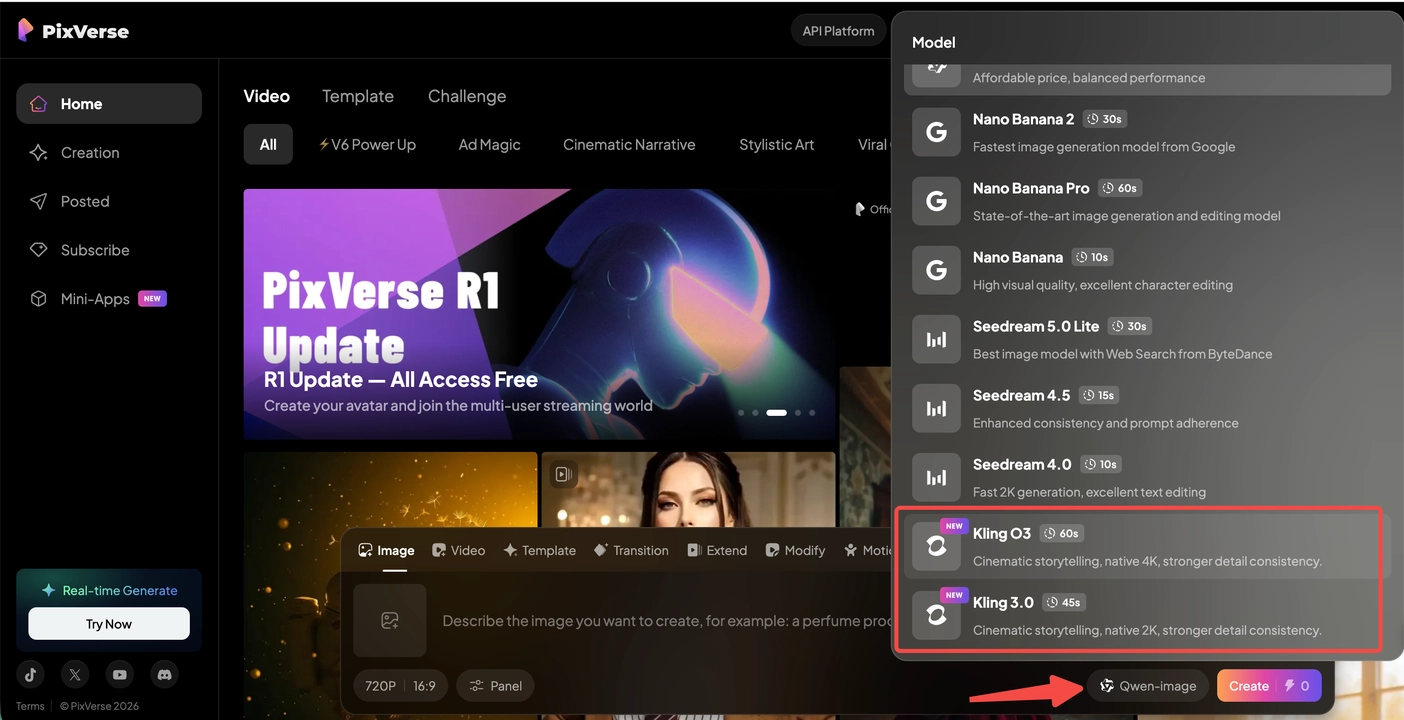This screenshot has width=1404, height=720.
Task: Click the Create button
Action: [1248, 685]
